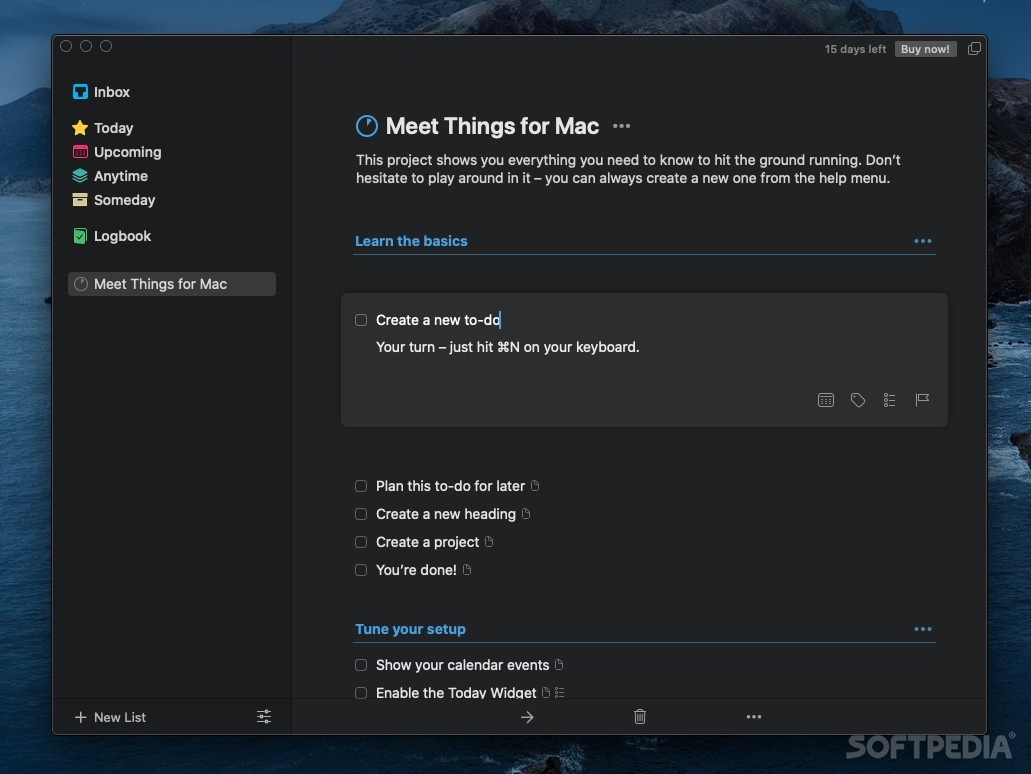Image resolution: width=1031 pixels, height=774 pixels.
Task: Click note icon beside You're done!
Action: (x=467, y=569)
